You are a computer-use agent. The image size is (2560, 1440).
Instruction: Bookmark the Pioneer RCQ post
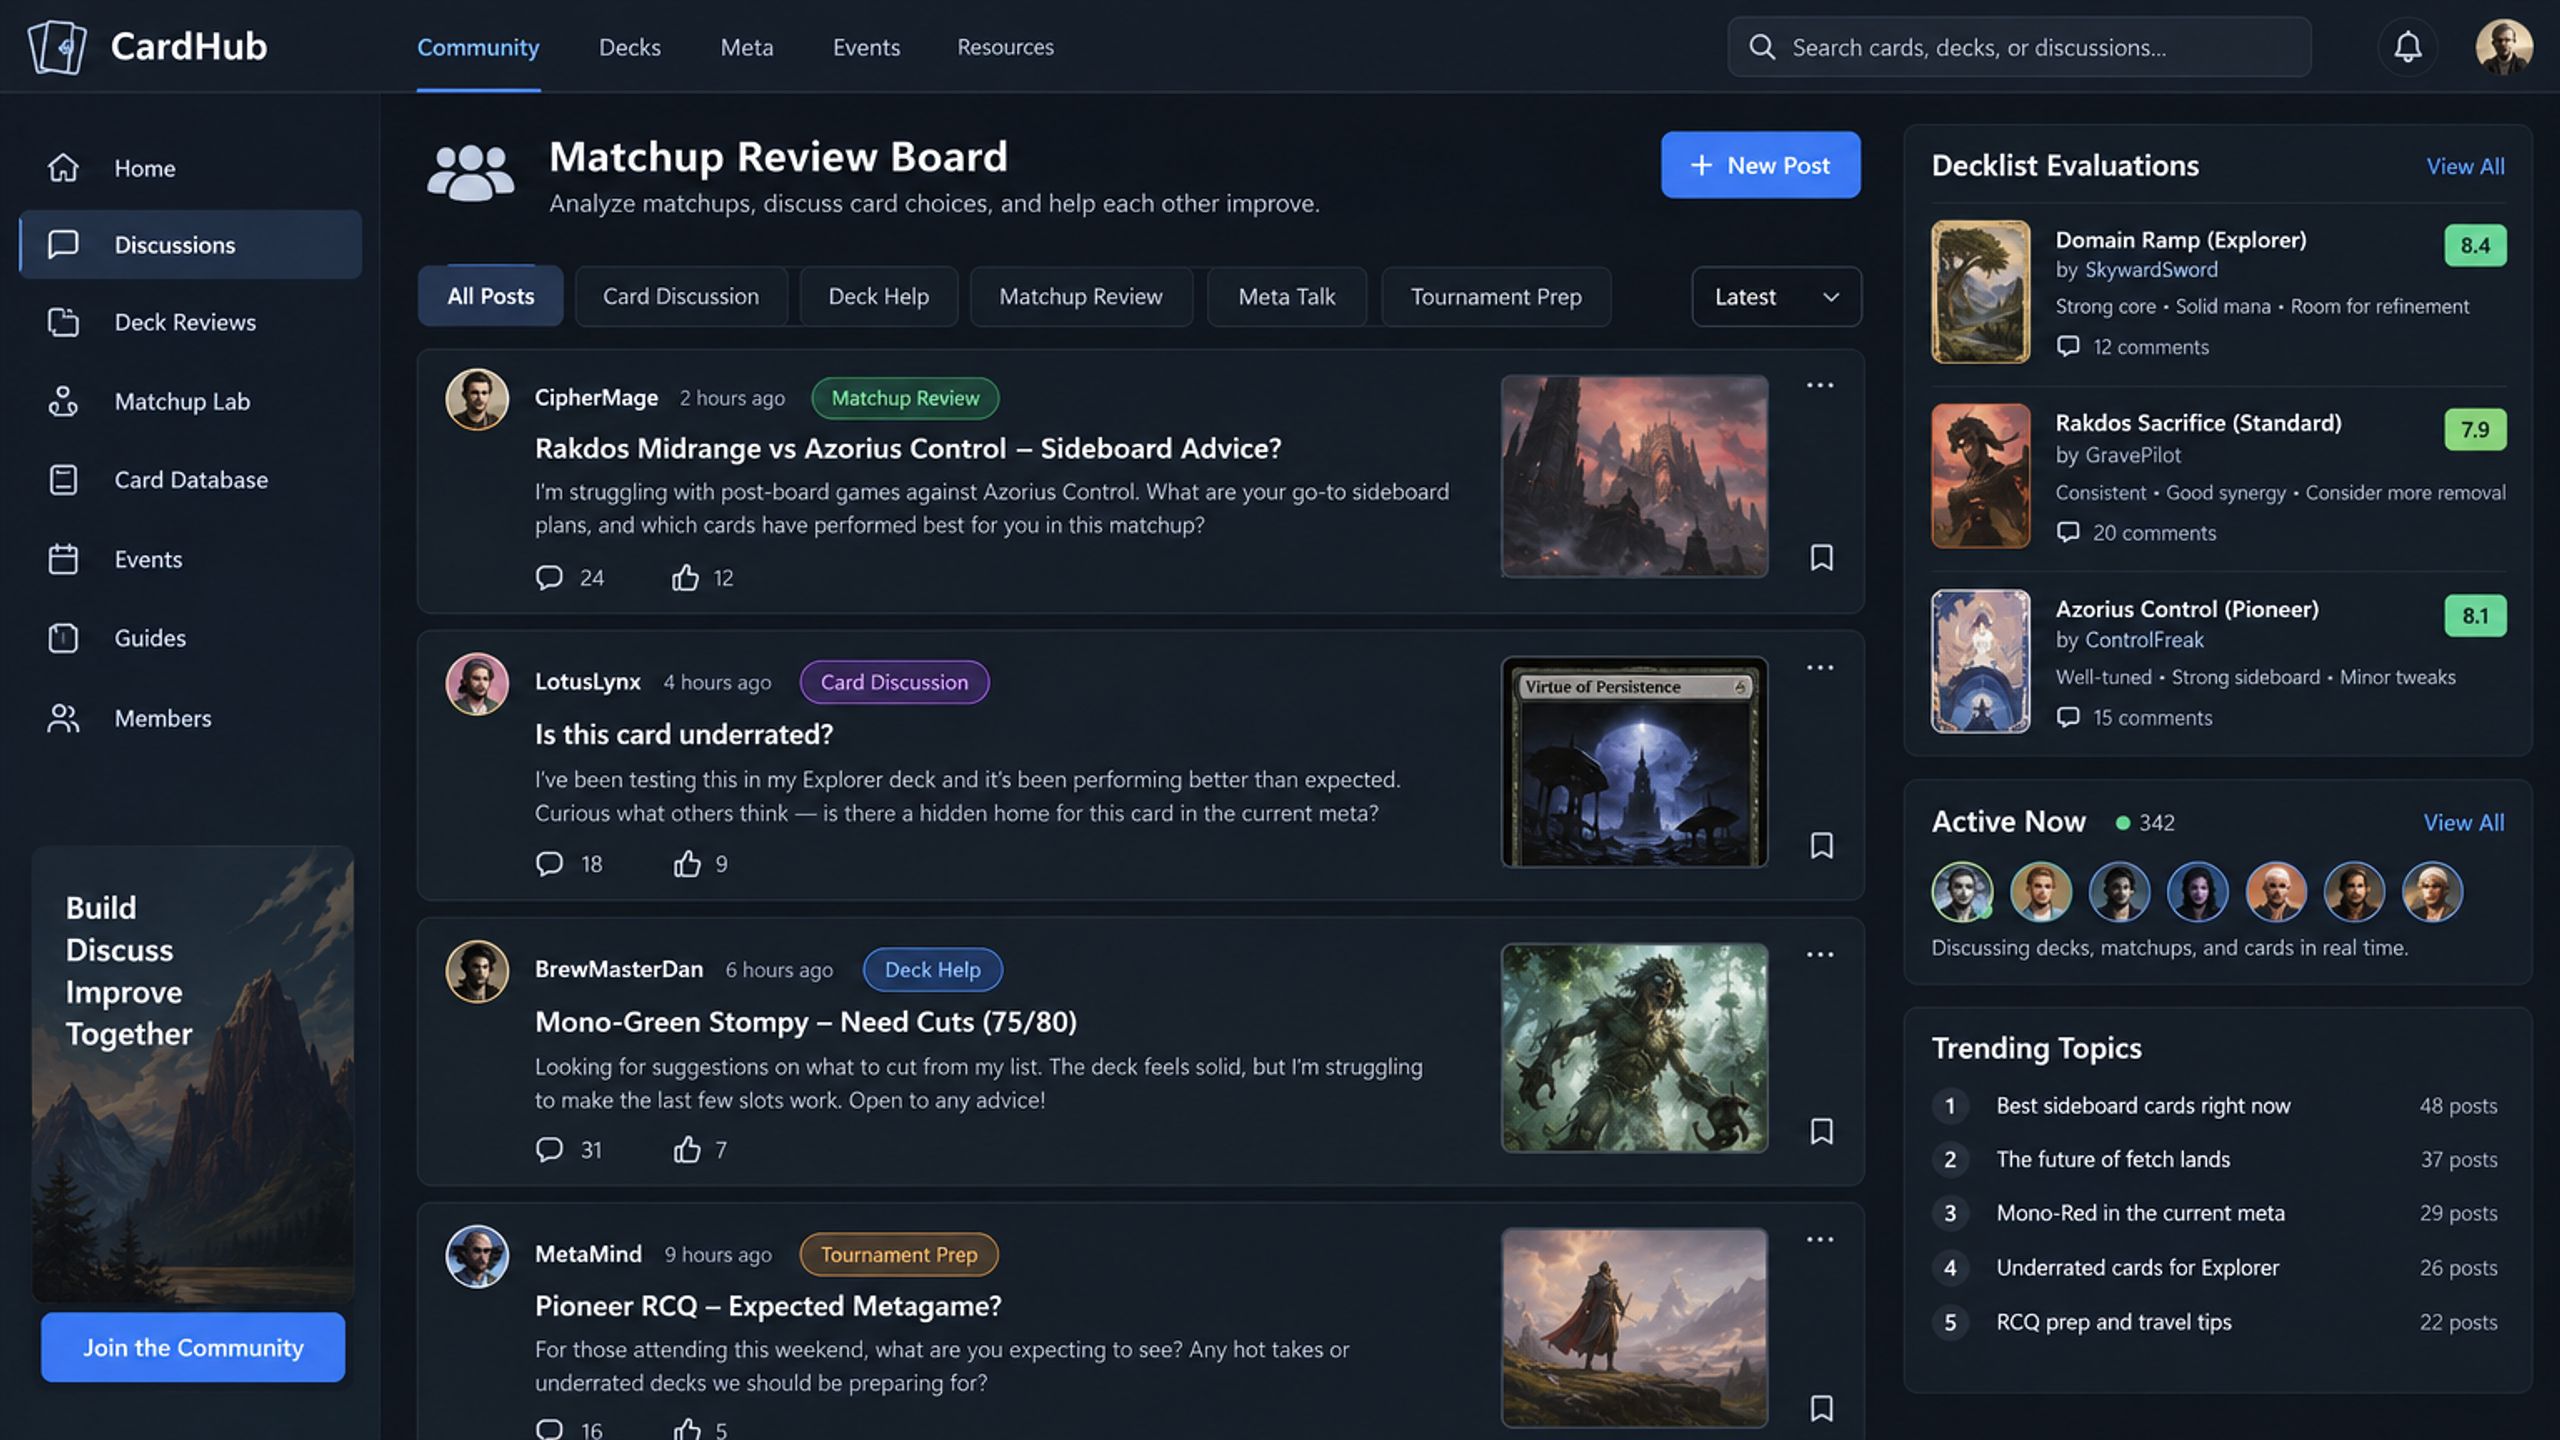point(1821,1408)
